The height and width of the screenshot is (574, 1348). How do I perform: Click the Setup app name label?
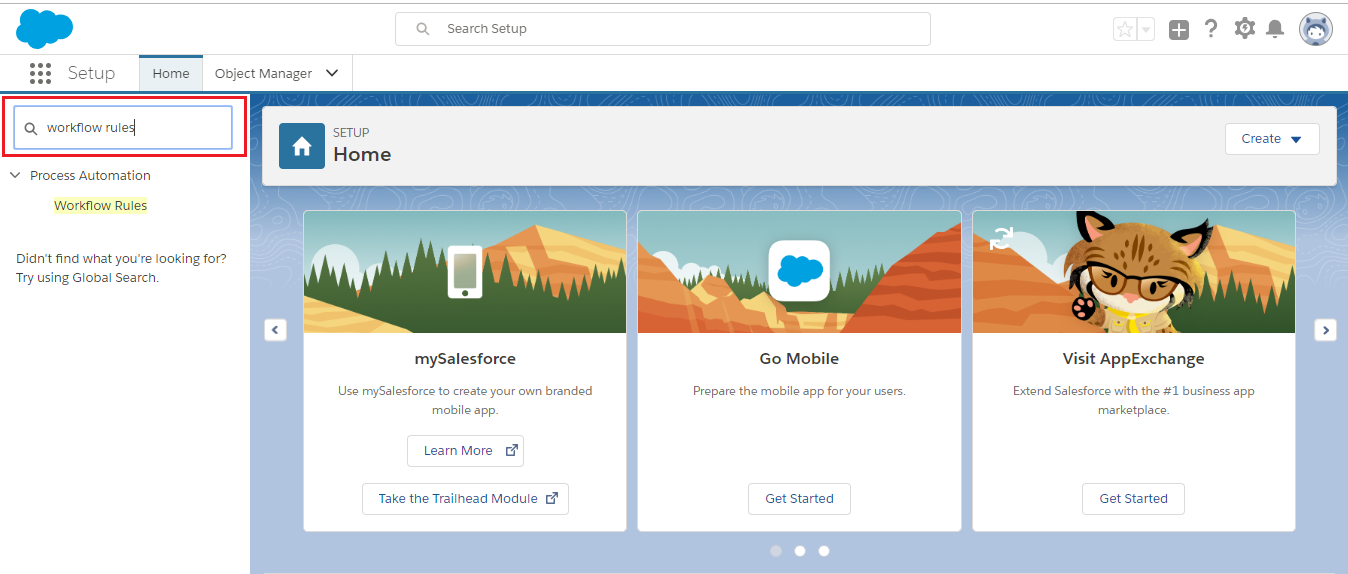(x=91, y=73)
